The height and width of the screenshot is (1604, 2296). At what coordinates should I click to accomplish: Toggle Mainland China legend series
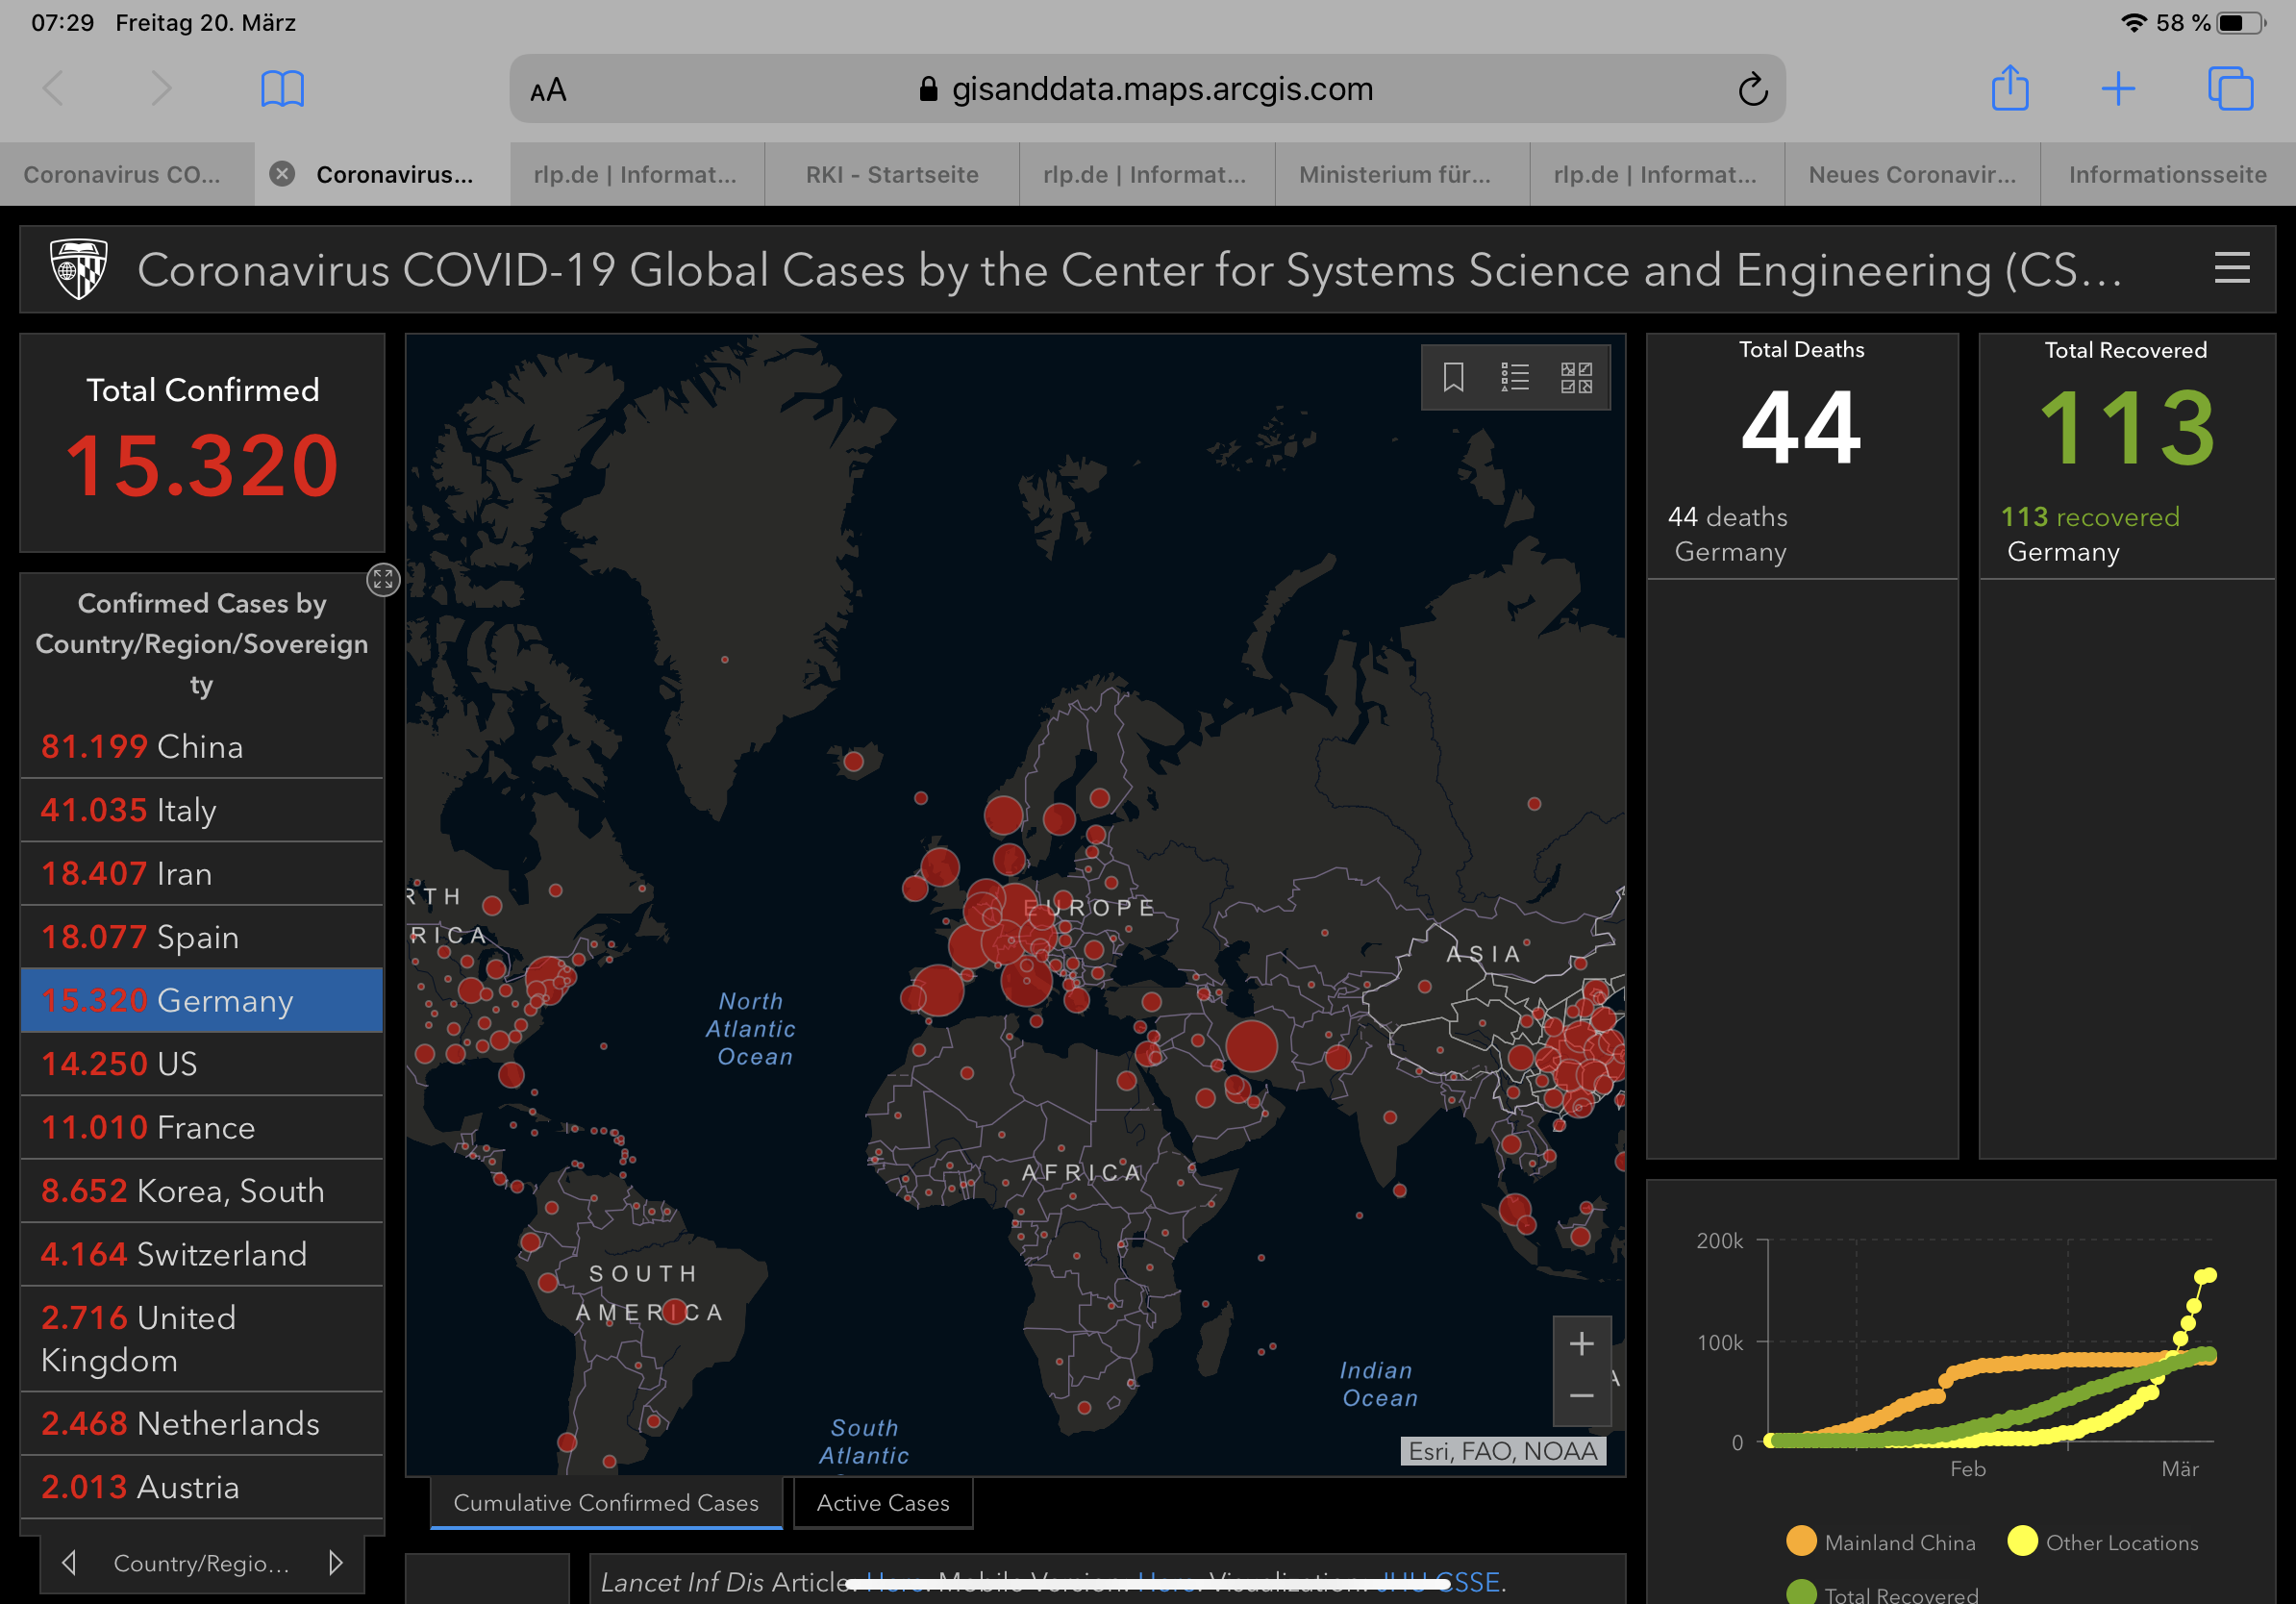pos(1880,1541)
